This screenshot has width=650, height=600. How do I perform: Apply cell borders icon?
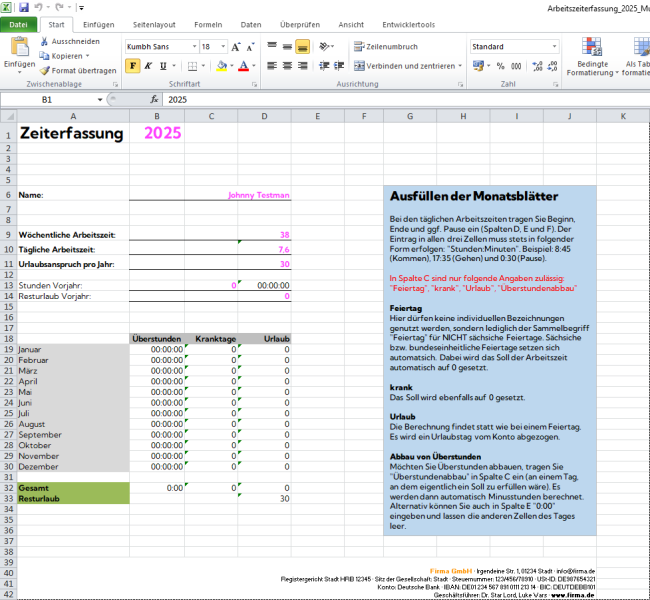pyautogui.click(x=192, y=66)
